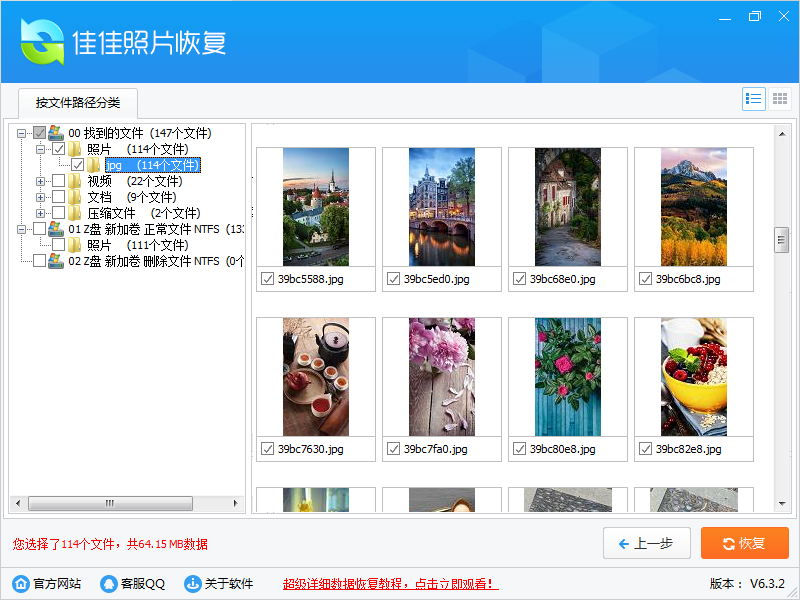
Task: Uncheck the jpg (114个文件) checkbox
Action: point(78,165)
